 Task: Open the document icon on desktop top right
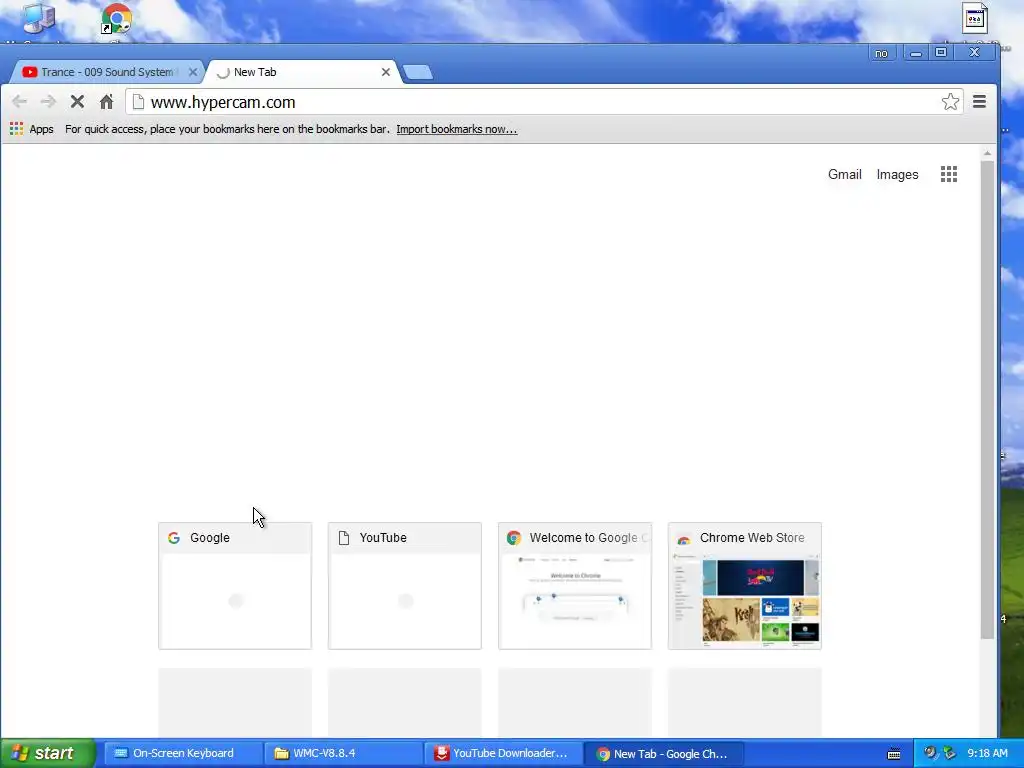[x=975, y=18]
